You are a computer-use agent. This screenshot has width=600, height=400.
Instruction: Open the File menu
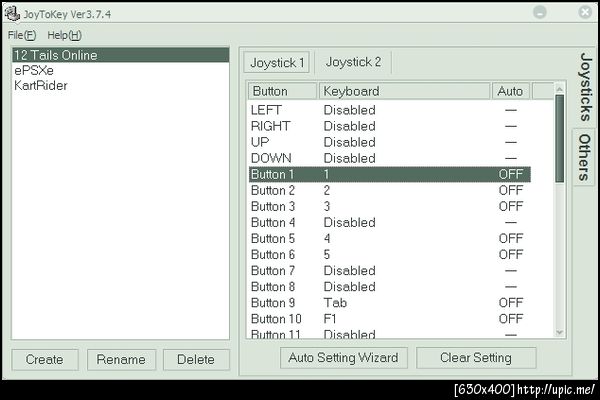21,34
